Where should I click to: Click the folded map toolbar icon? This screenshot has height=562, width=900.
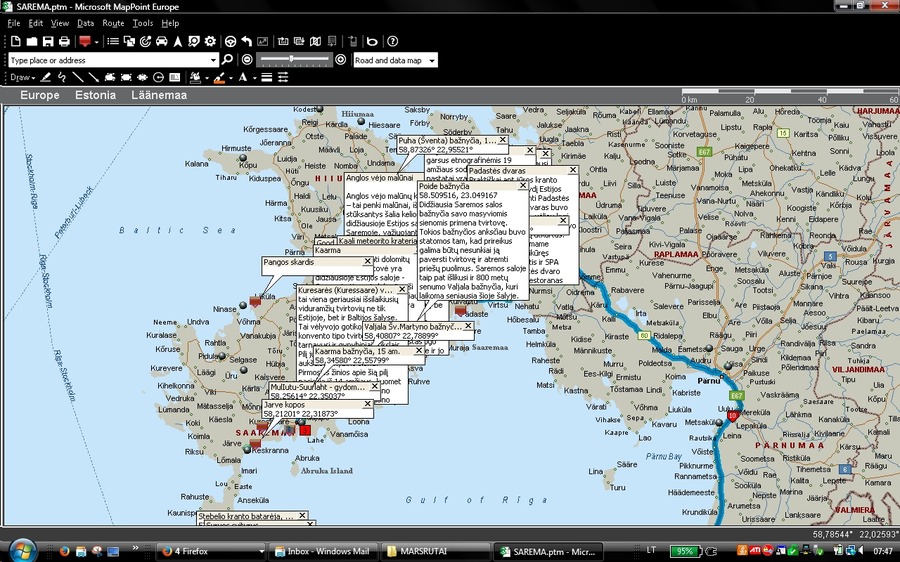(x=315, y=41)
